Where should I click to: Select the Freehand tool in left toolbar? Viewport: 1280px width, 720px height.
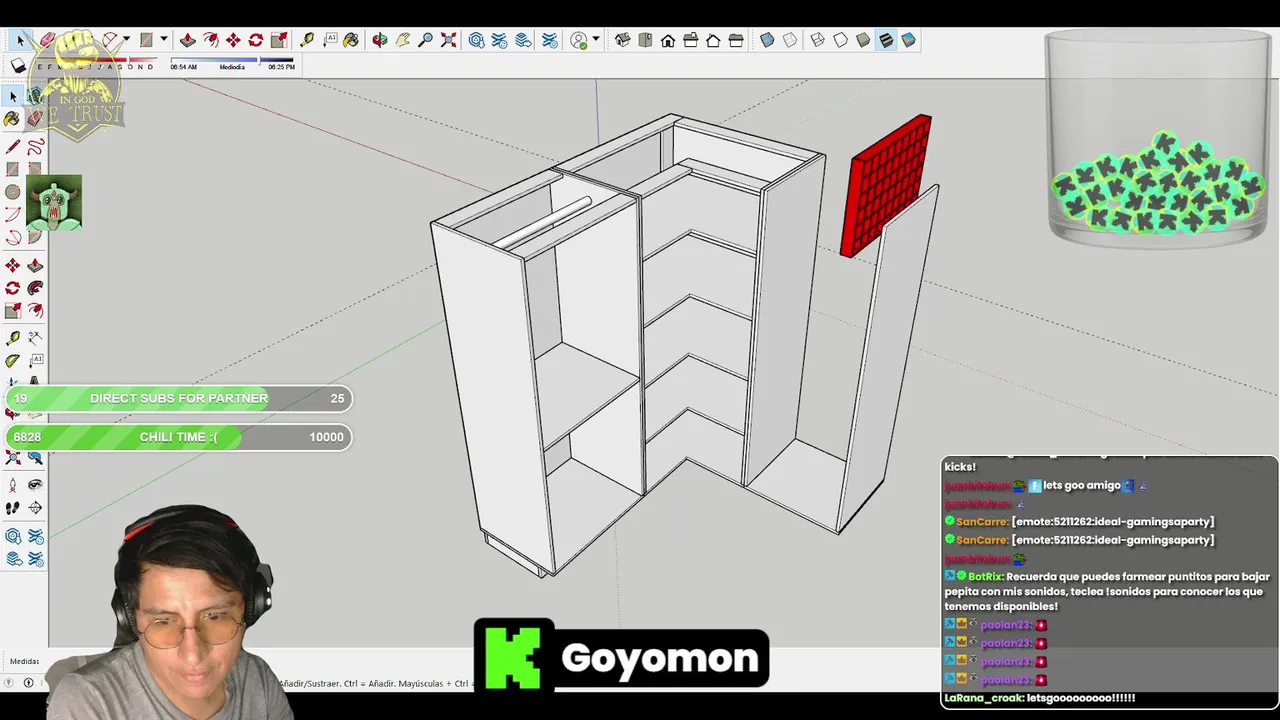pos(36,147)
